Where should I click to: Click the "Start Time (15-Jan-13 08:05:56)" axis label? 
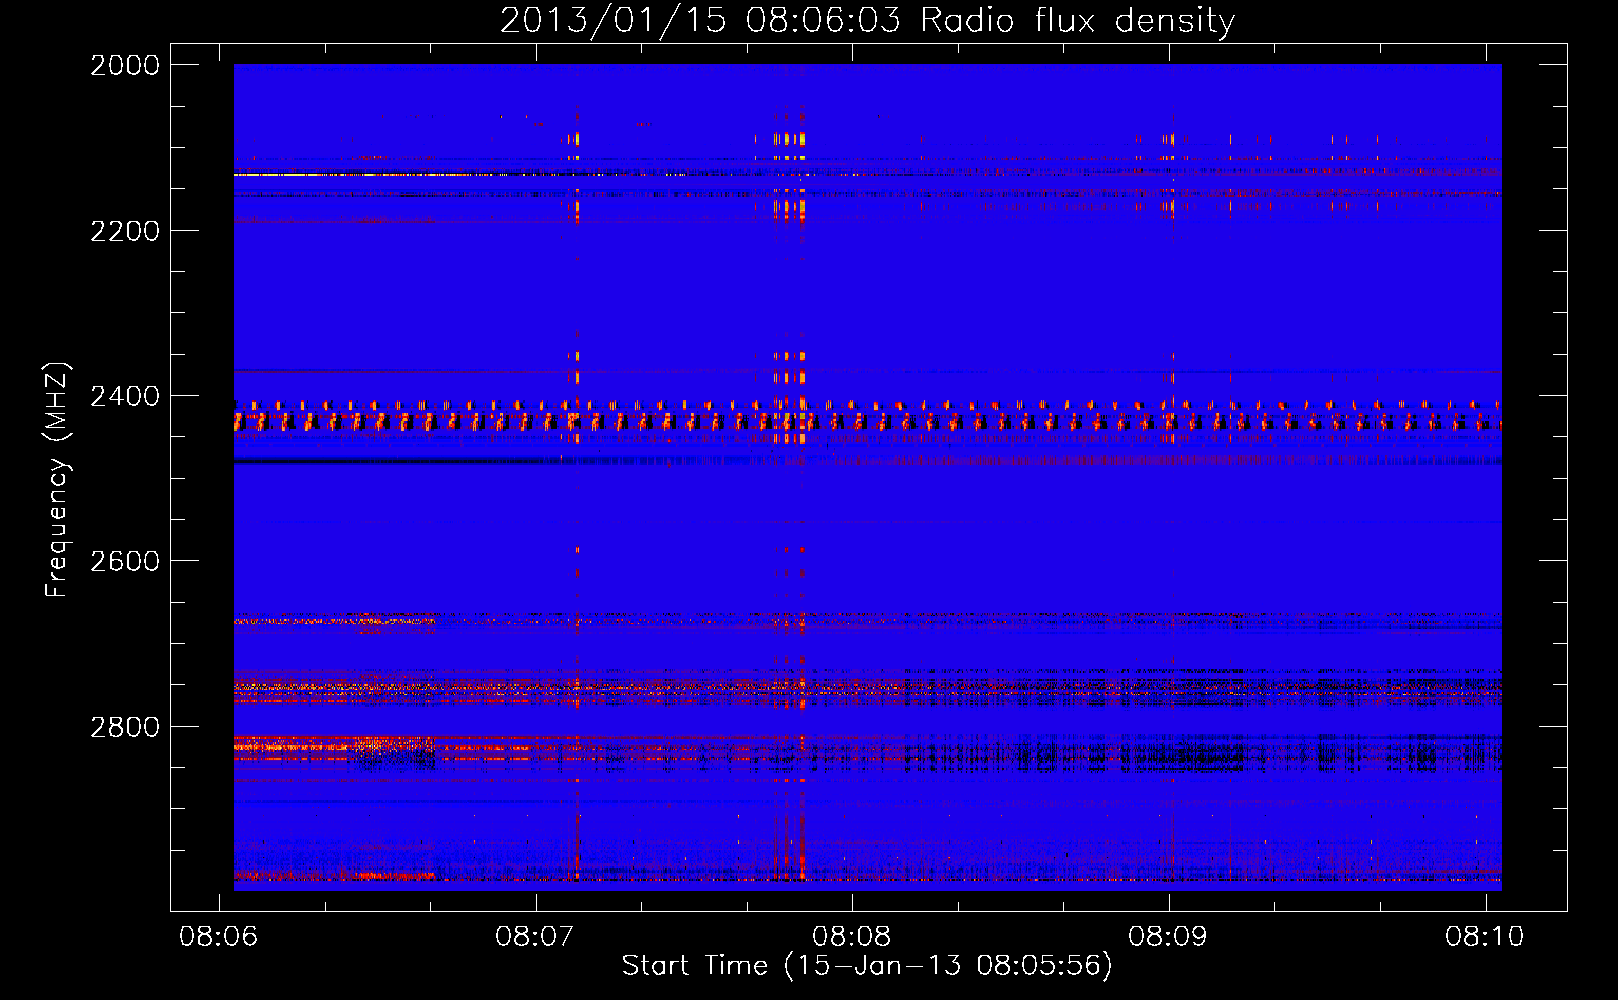point(867,966)
